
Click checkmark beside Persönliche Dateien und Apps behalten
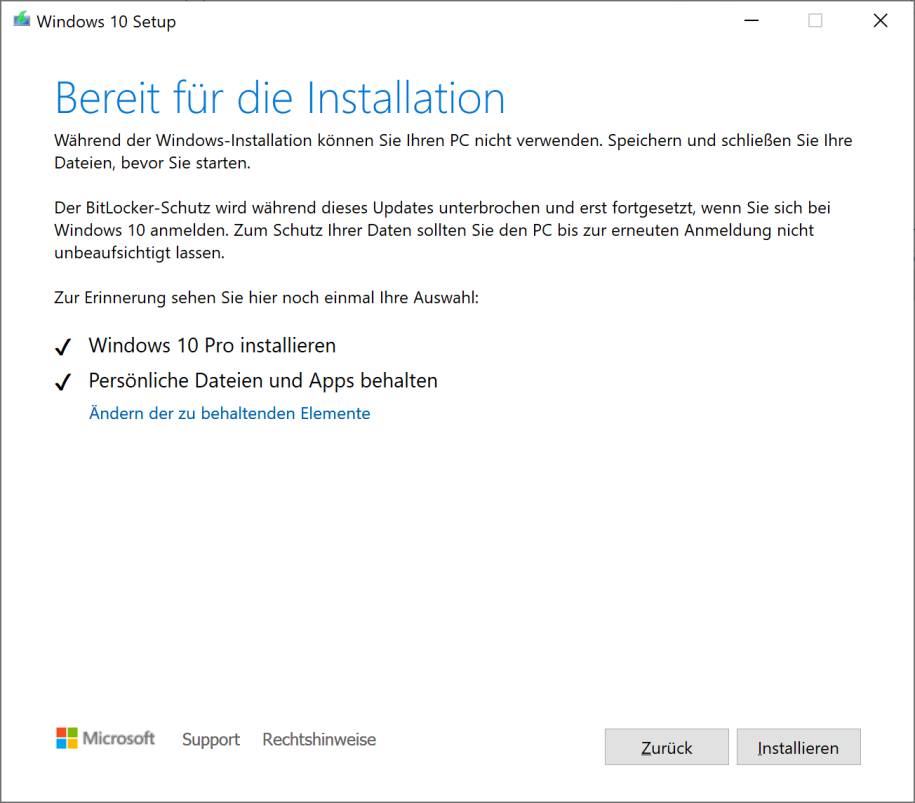64,382
